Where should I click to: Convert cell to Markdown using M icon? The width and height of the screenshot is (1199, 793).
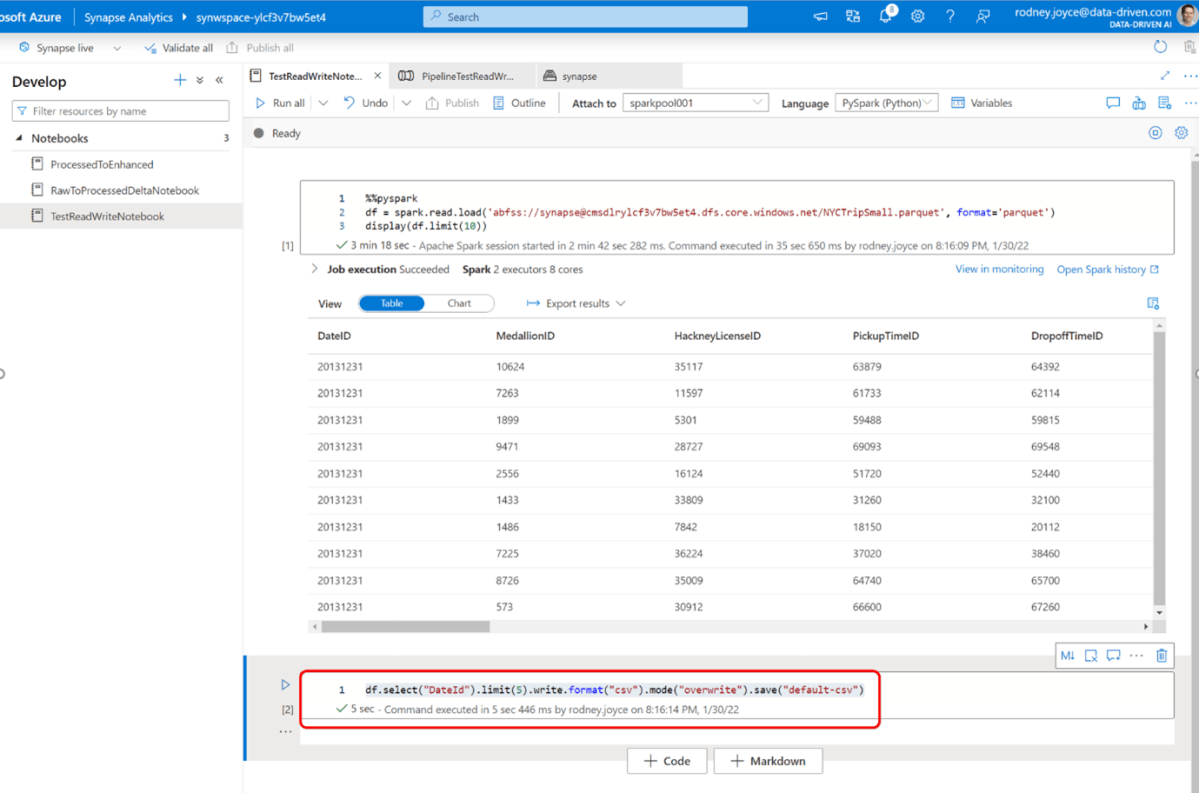tap(1067, 655)
